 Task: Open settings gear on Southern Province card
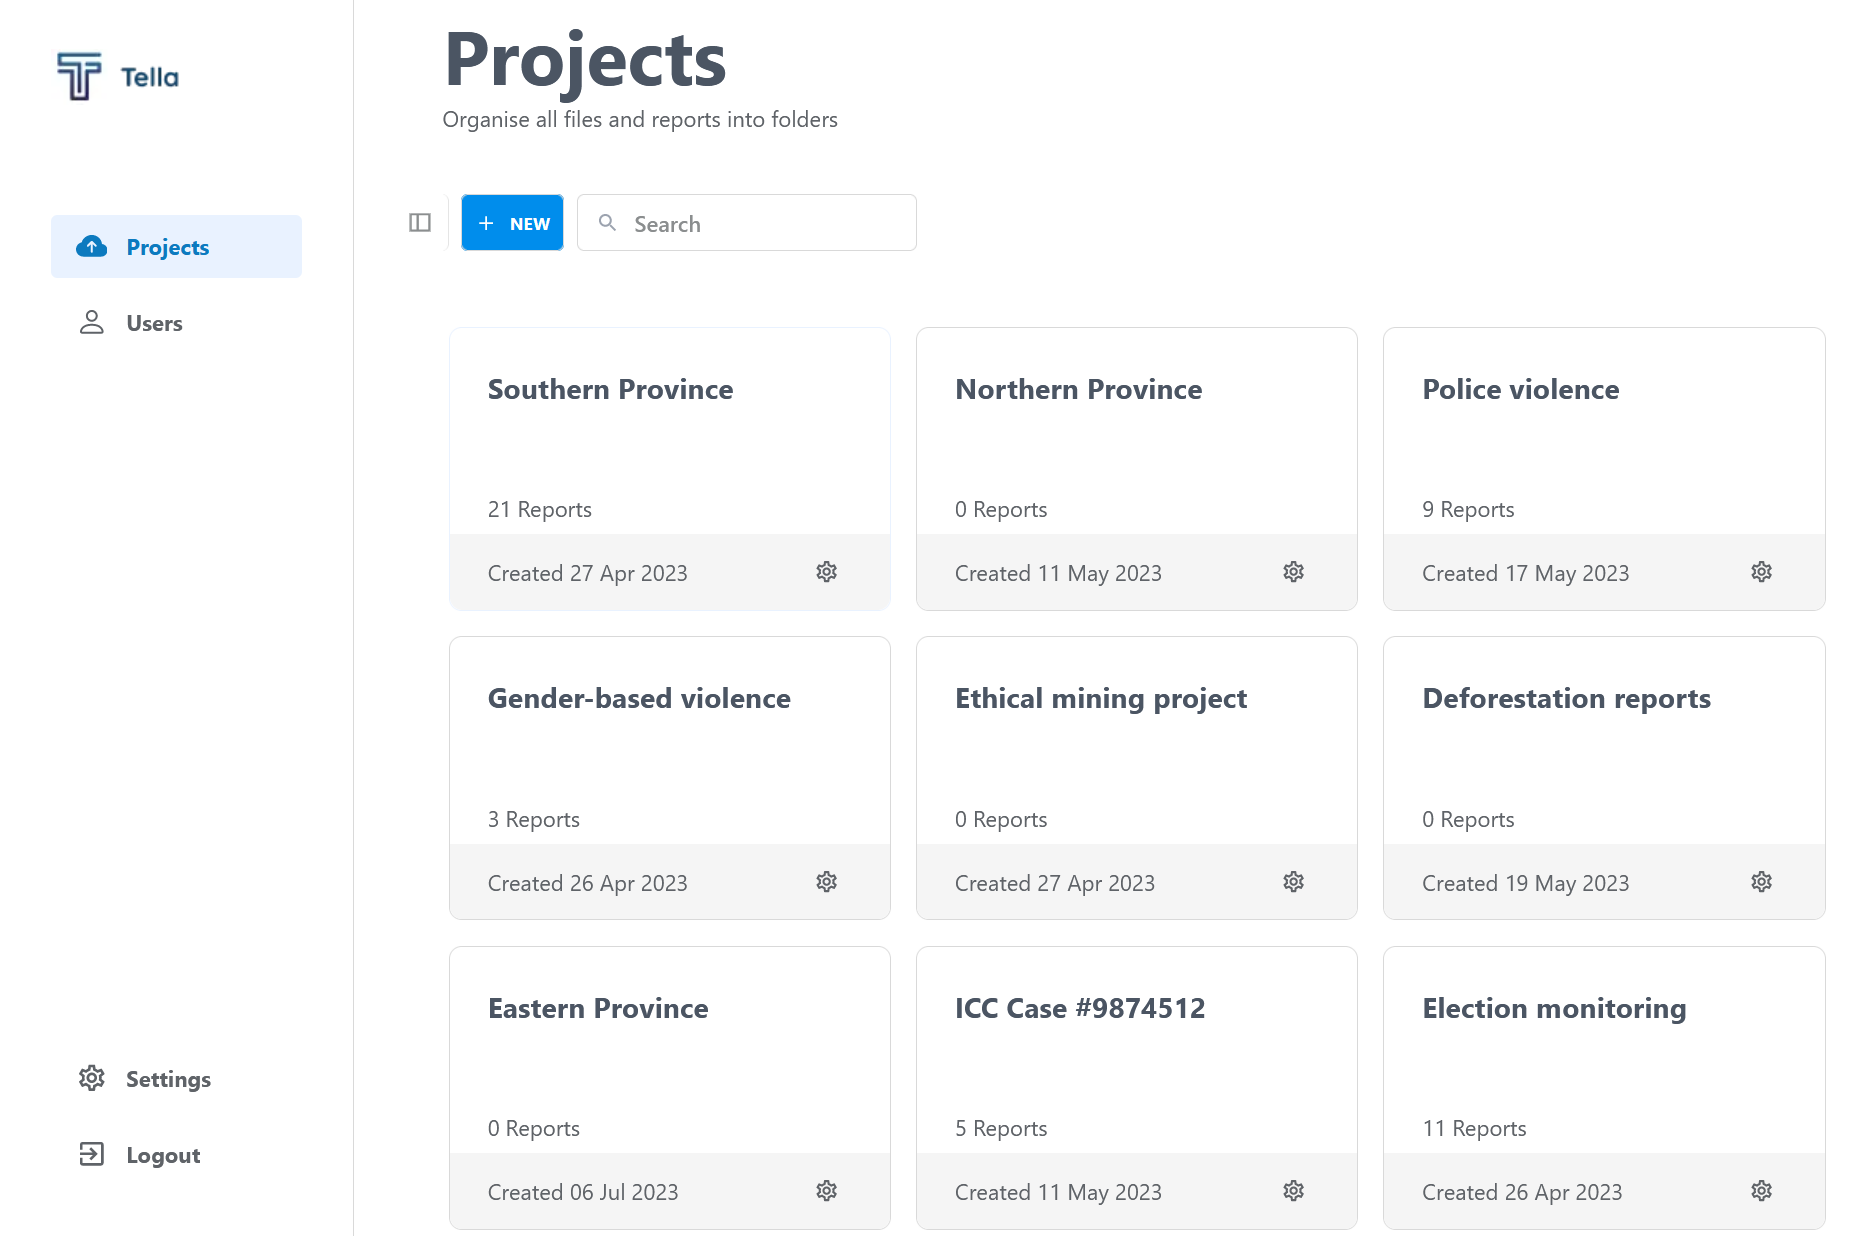click(x=826, y=571)
